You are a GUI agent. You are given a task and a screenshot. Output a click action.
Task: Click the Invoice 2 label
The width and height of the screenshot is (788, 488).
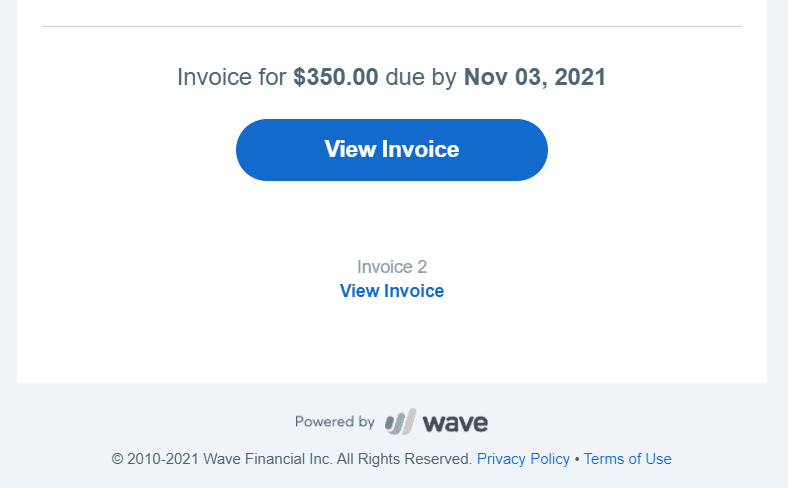(391, 267)
